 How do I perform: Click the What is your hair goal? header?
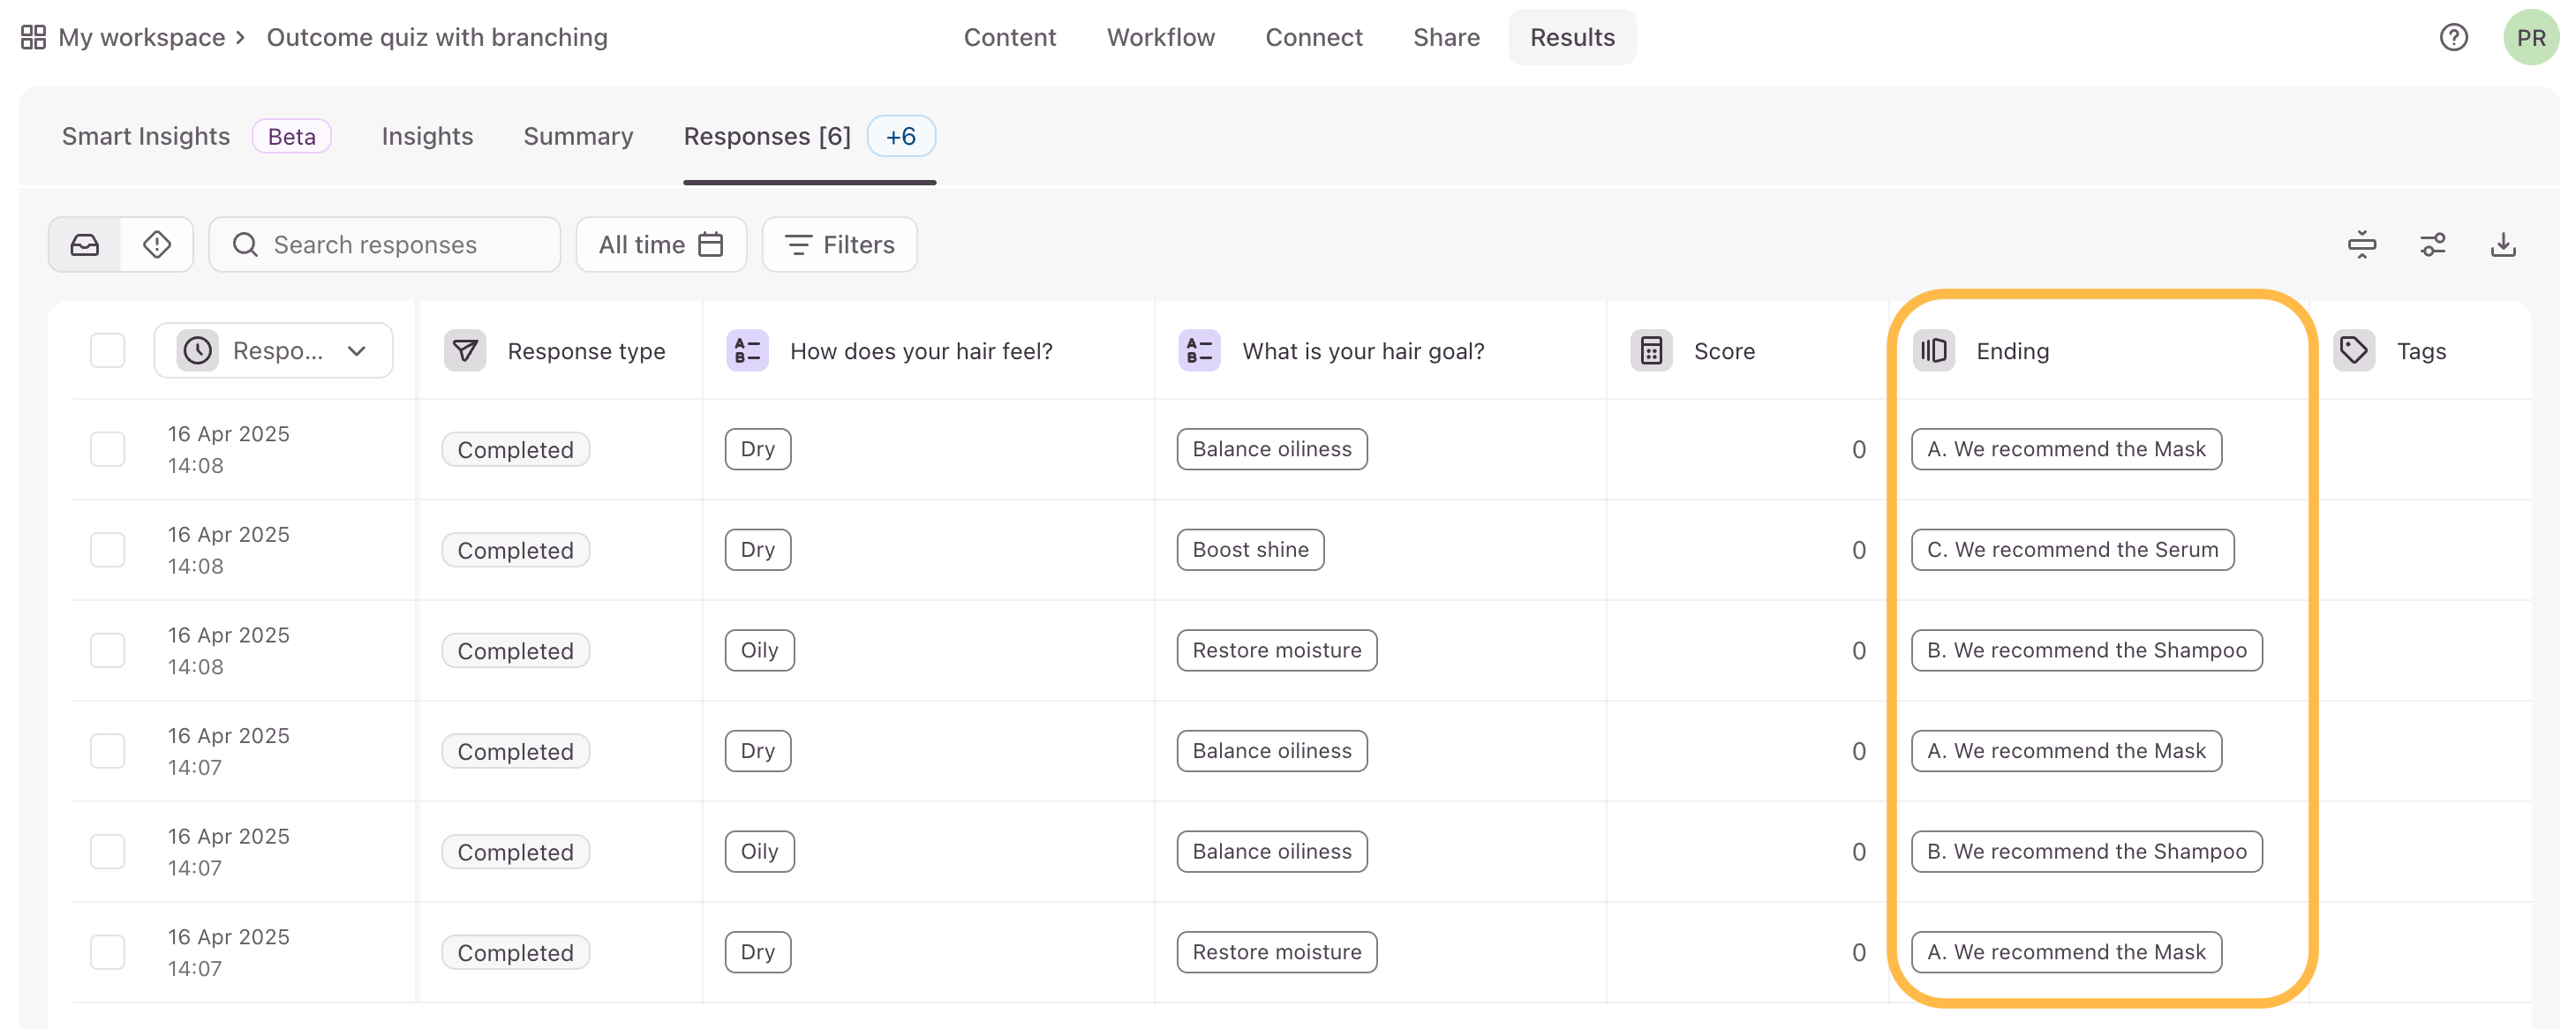click(x=1363, y=351)
